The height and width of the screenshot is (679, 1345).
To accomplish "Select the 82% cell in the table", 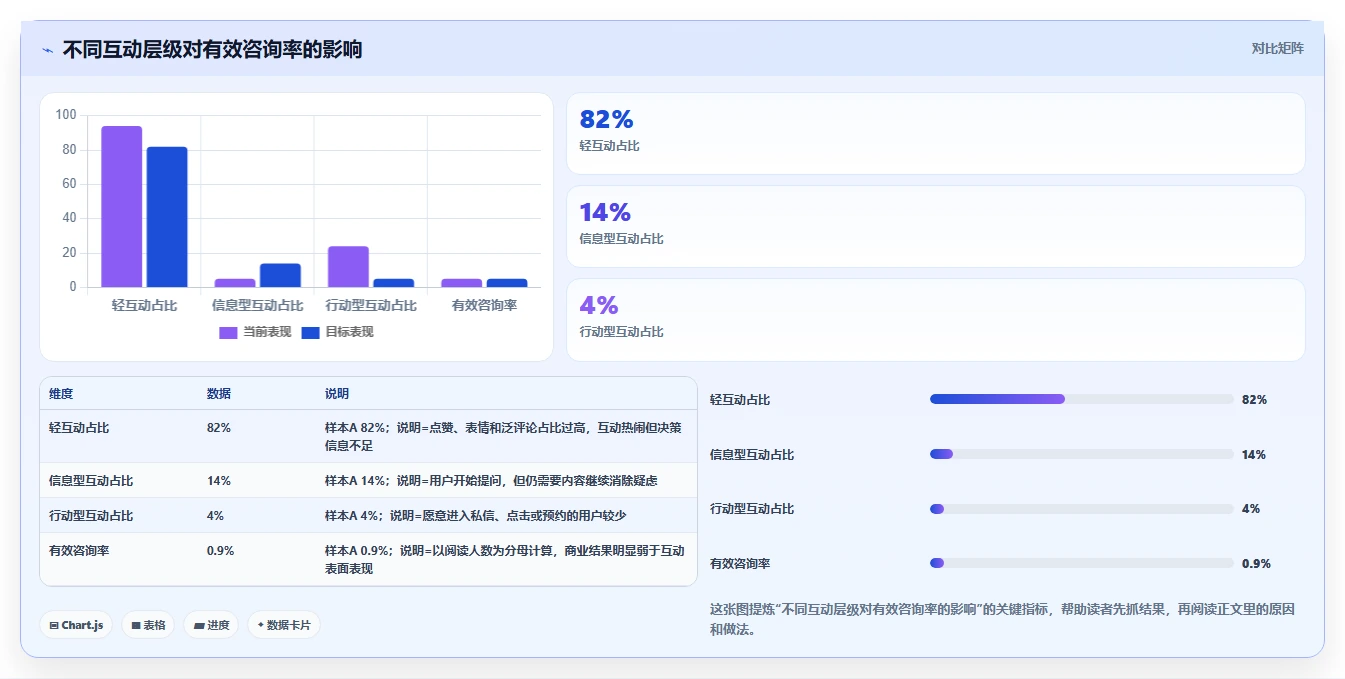I will click(219, 428).
